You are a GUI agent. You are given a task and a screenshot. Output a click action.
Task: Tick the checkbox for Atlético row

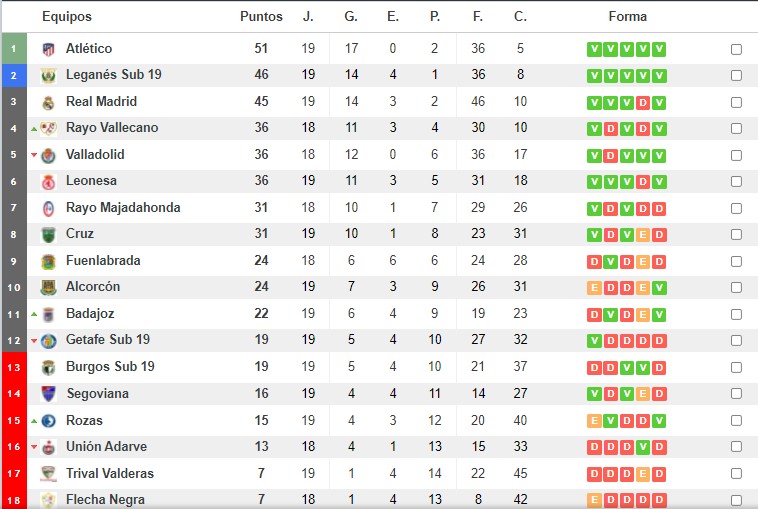click(x=736, y=49)
